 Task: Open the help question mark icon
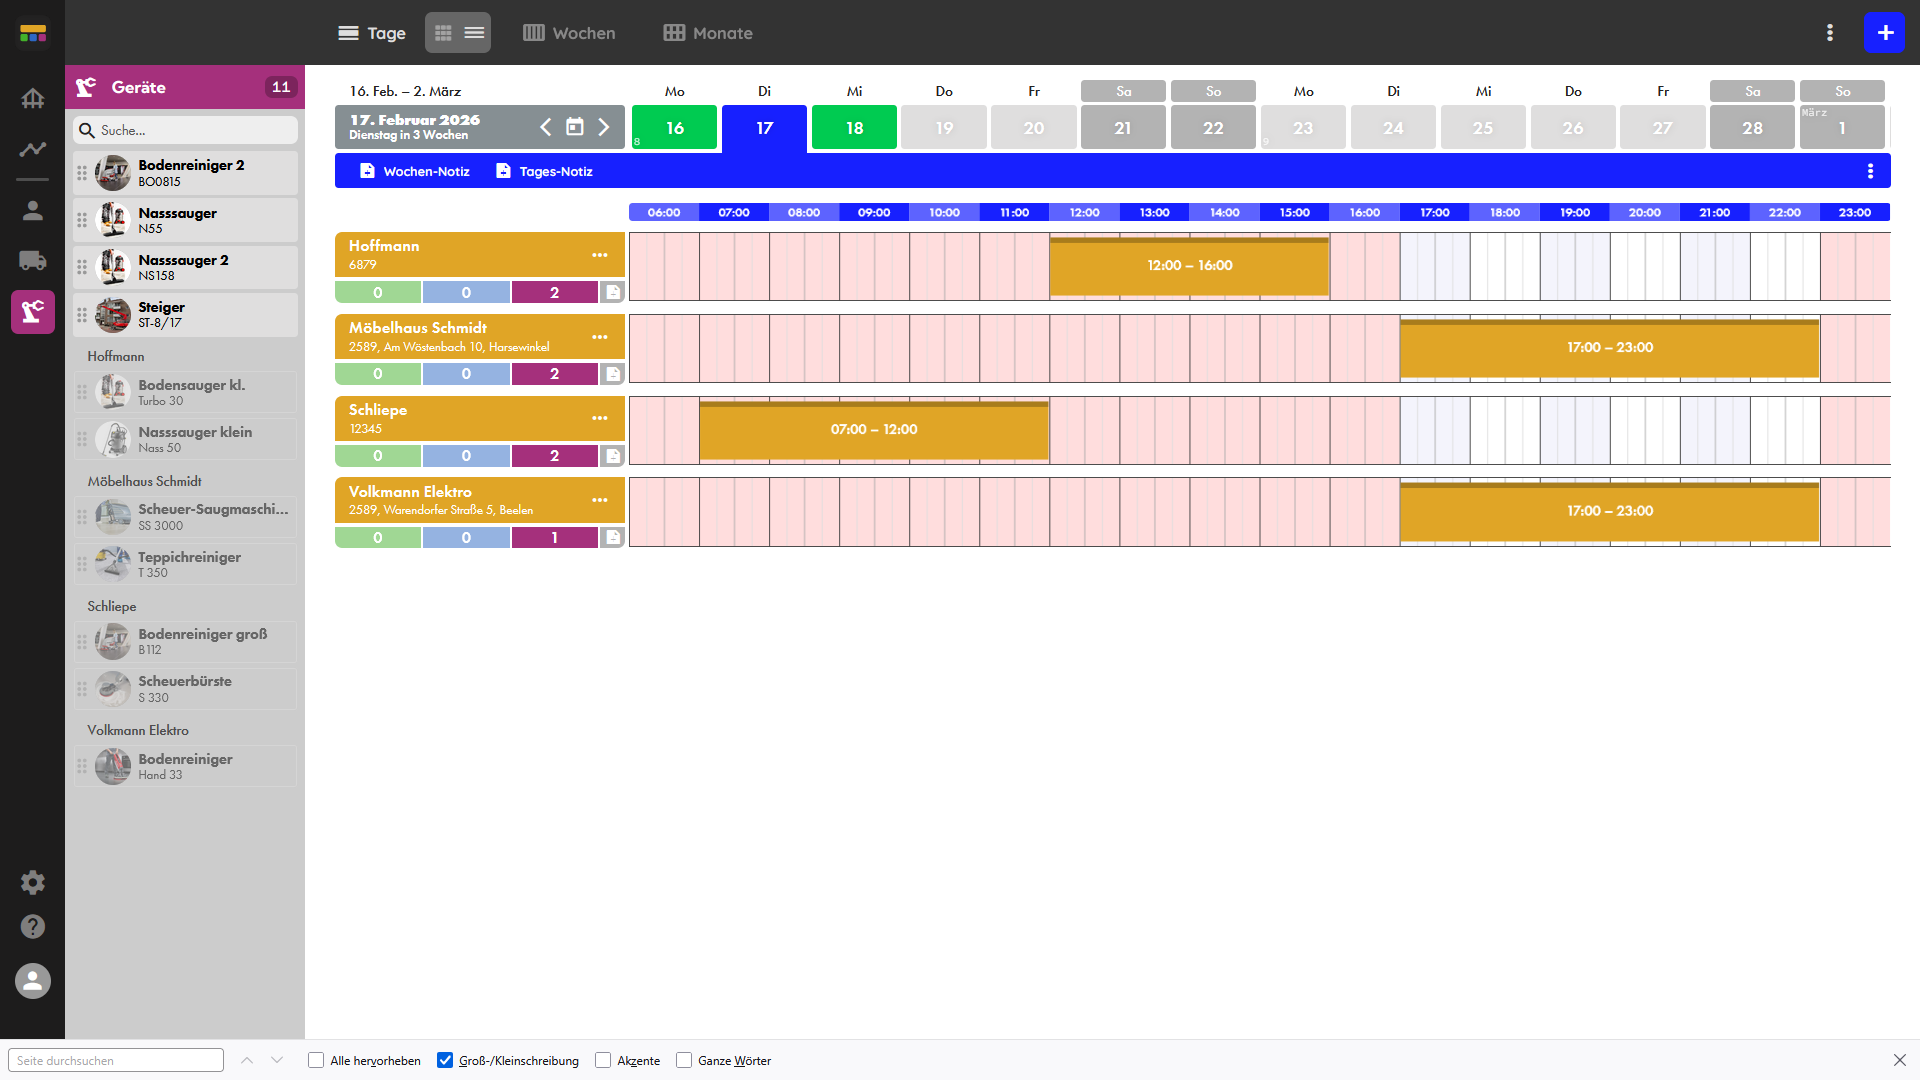tap(32, 927)
